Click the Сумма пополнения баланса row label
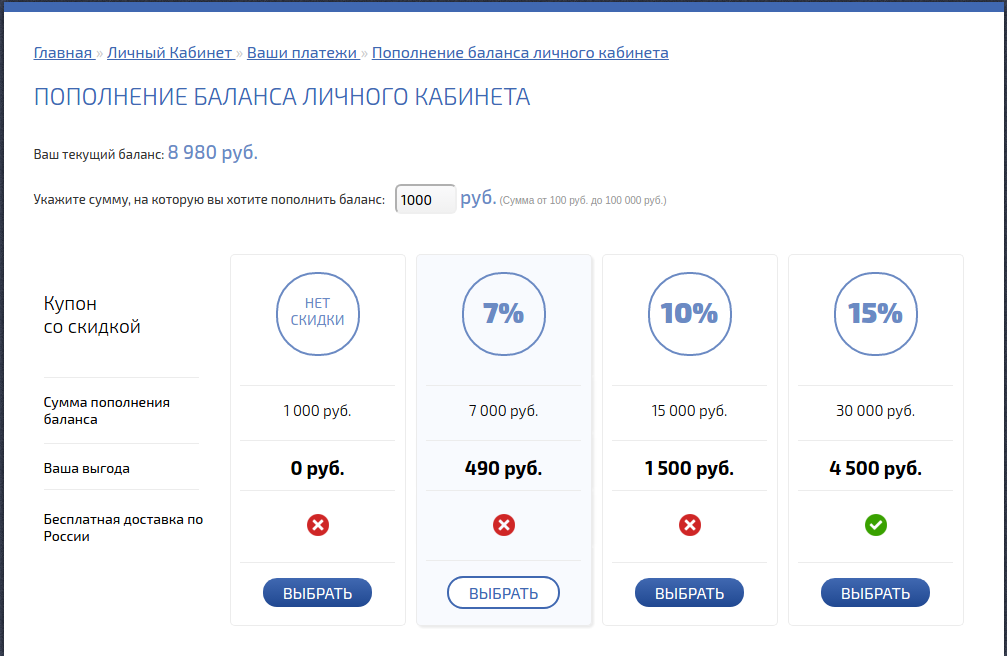 click(x=107, y=411)
